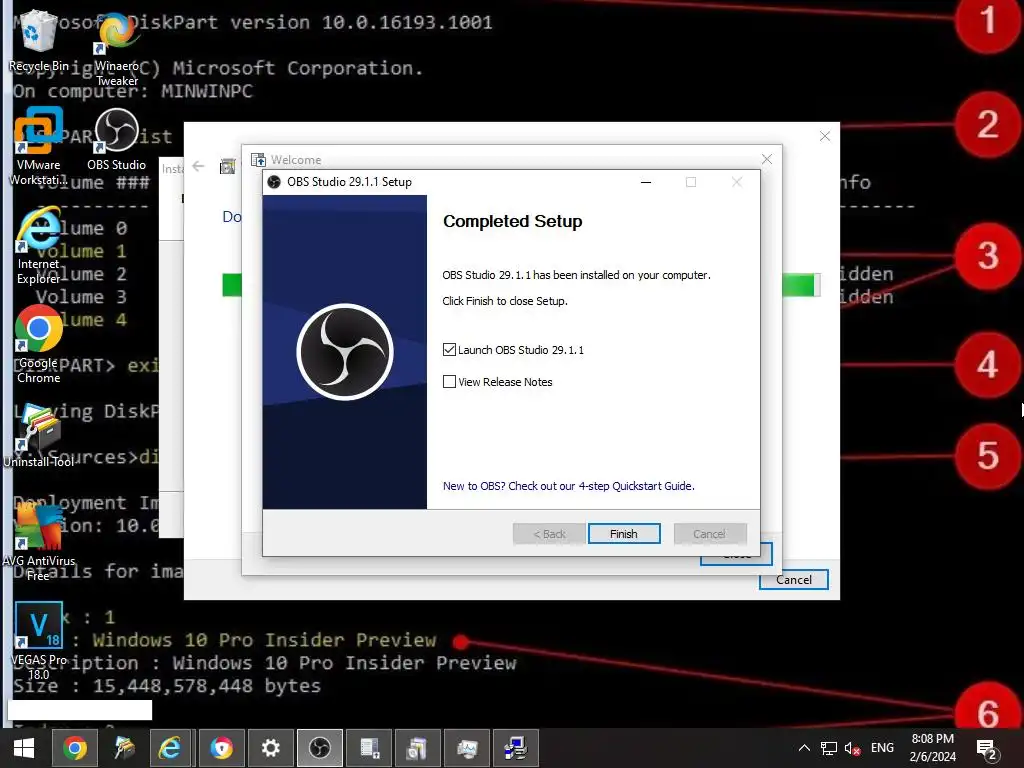
Task: Open the setup files taskbar icon
Action: 417,748
